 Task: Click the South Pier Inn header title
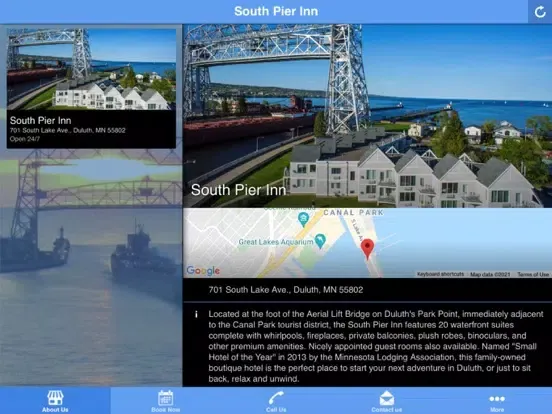tap(276, 11)
